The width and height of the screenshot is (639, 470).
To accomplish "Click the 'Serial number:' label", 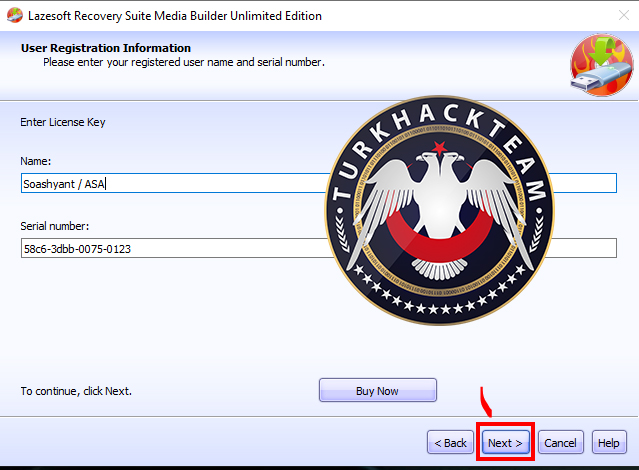I will 55,226.
